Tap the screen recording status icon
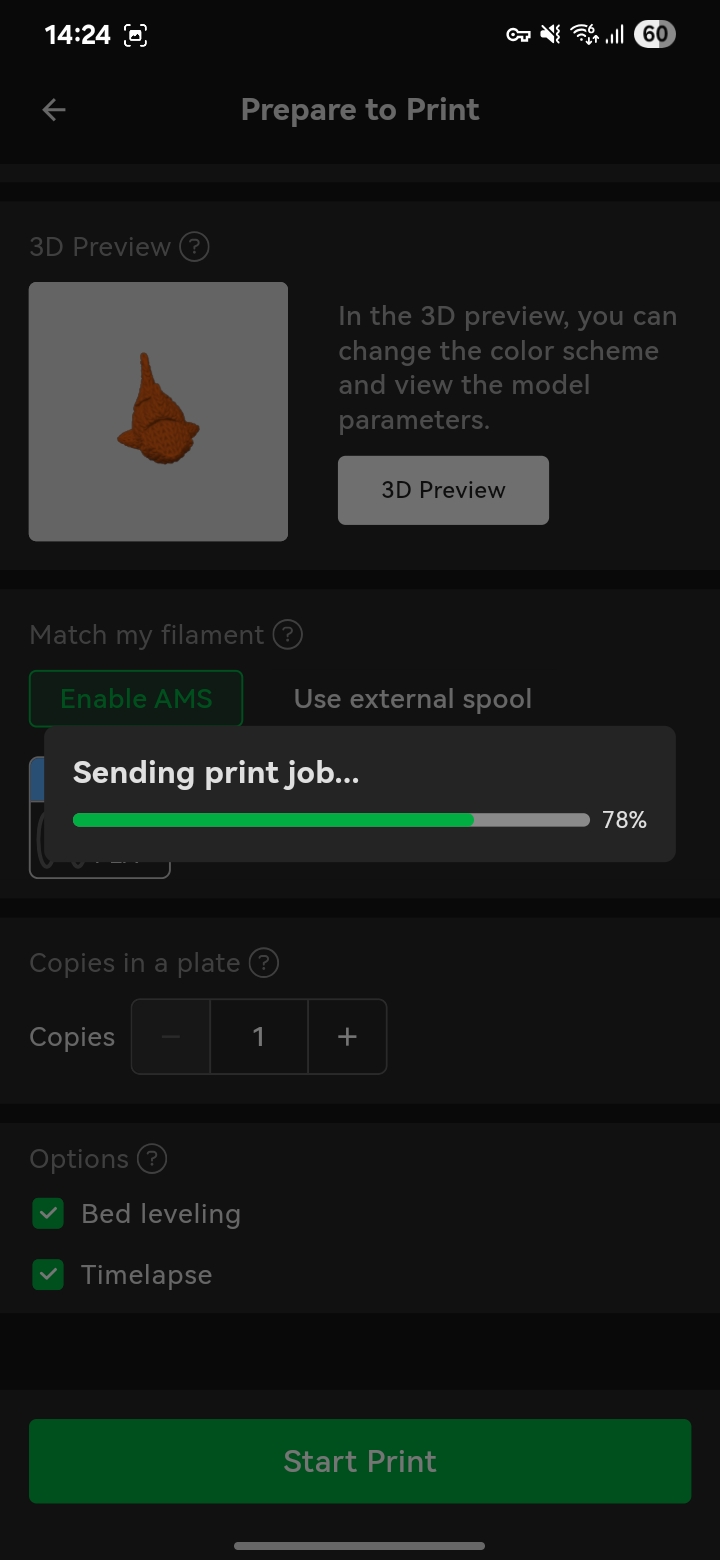This screenshot has width=720, height=1560. [135, 35]
